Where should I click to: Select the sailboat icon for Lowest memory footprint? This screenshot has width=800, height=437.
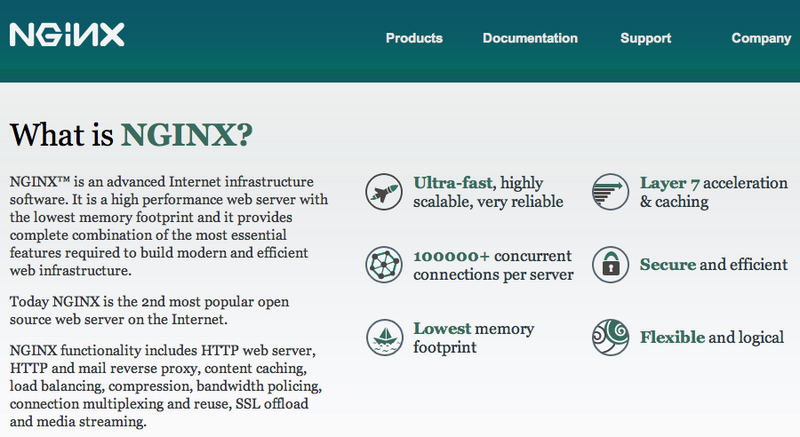click(384, 337)
